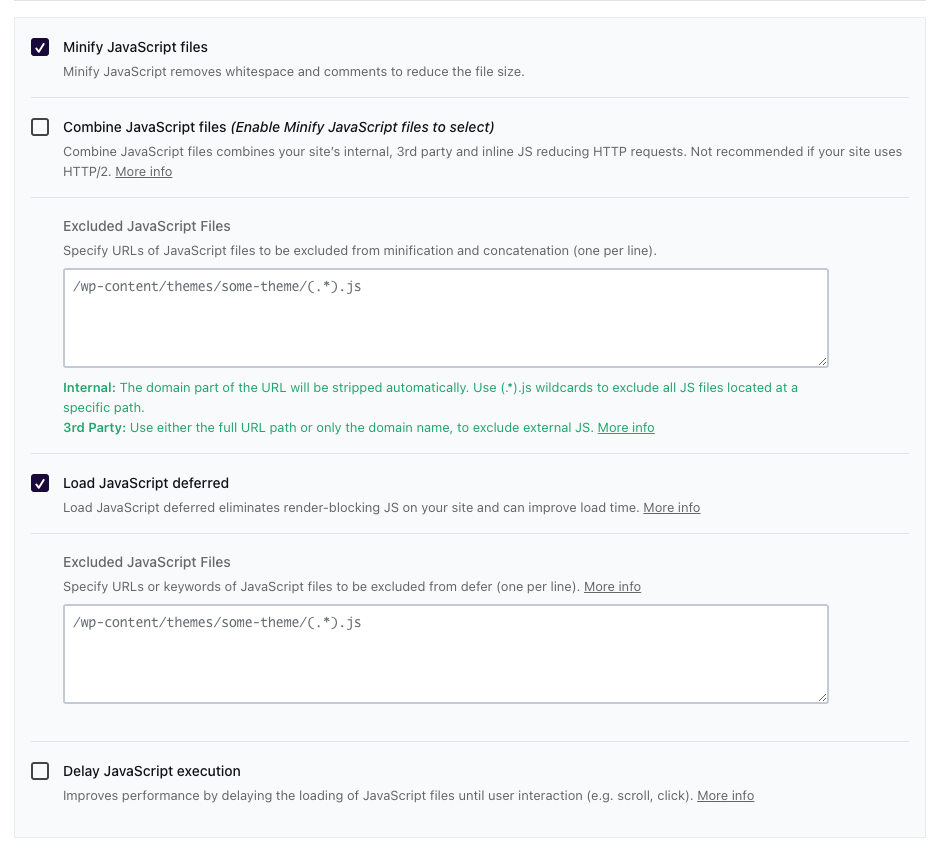Open More info link for defer exclusions

tap(612, 587)
